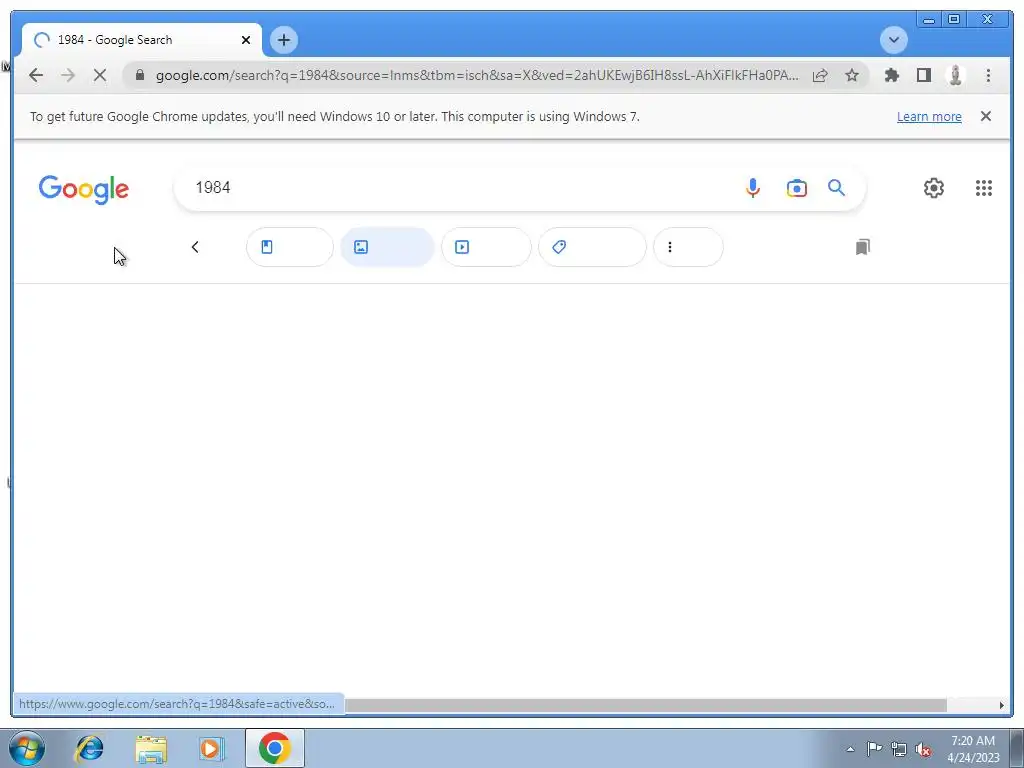Select the Books filter chip

coord(289,247)
